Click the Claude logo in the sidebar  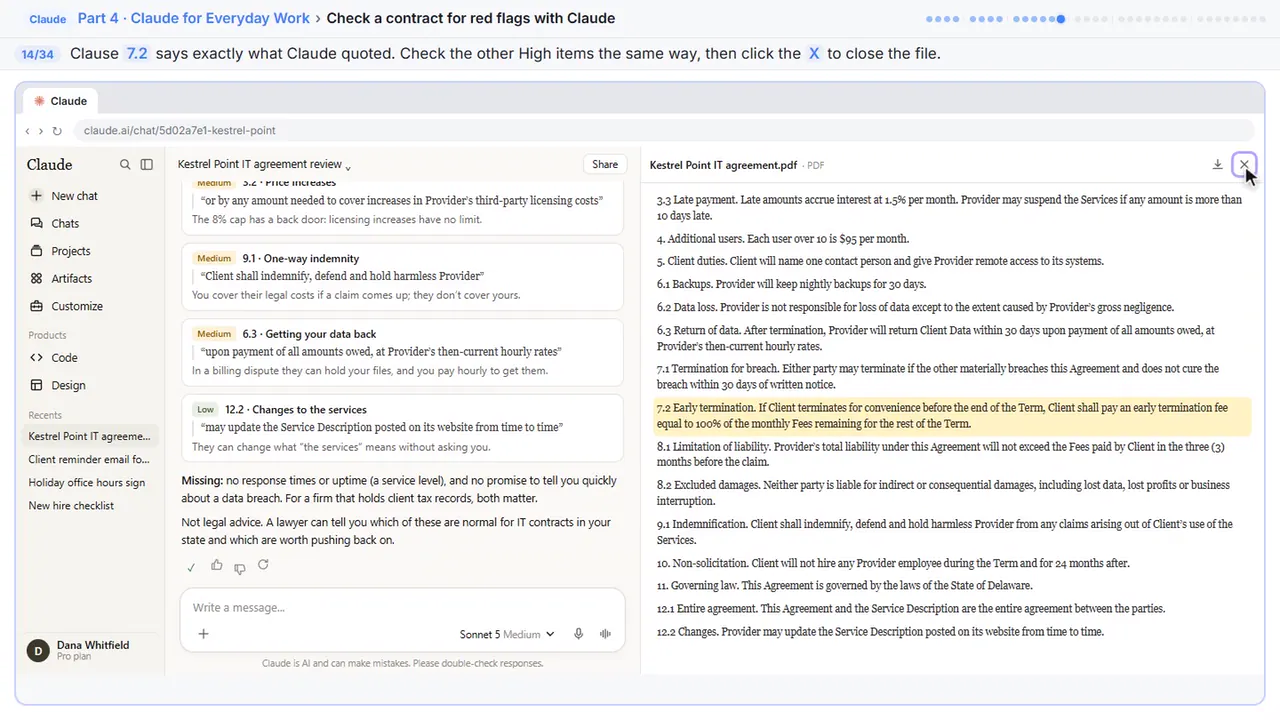[x=50, y=165]
